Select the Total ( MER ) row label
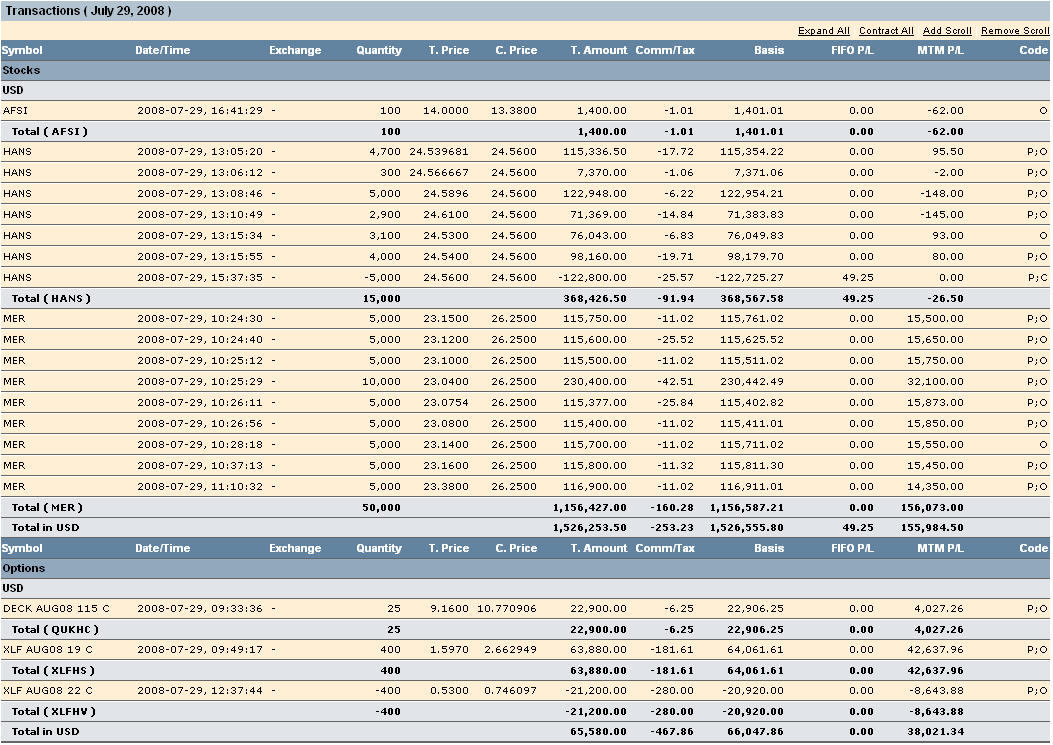The image size is (1053, 745). (x=47, y=508)
